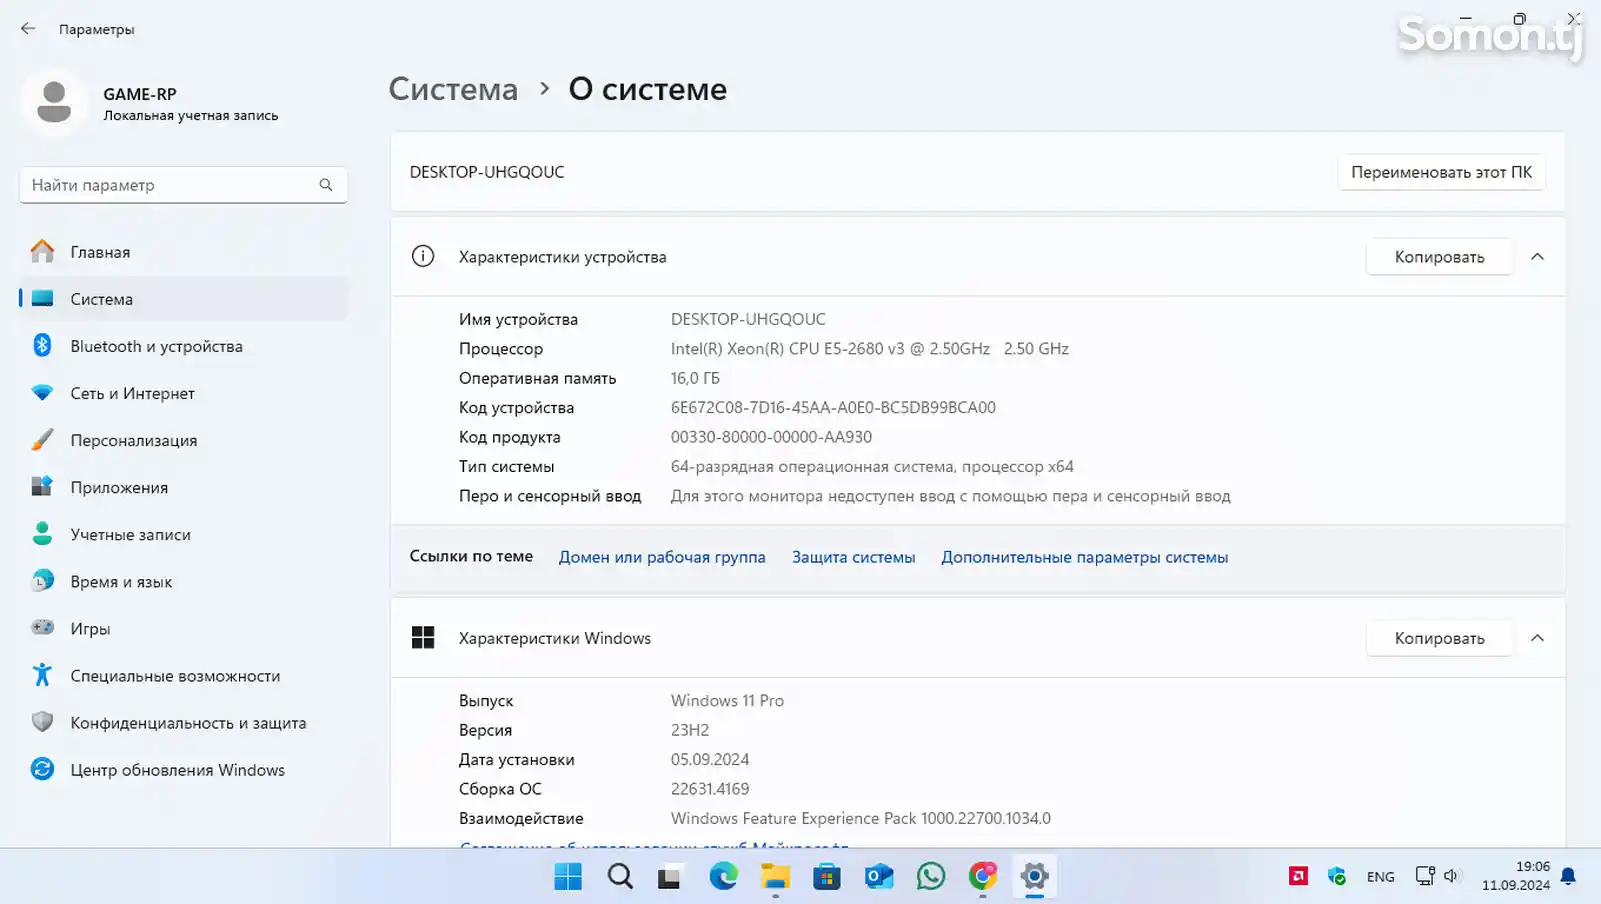
Task: Open File Explorer from taskbar
Action: (775, 877)
